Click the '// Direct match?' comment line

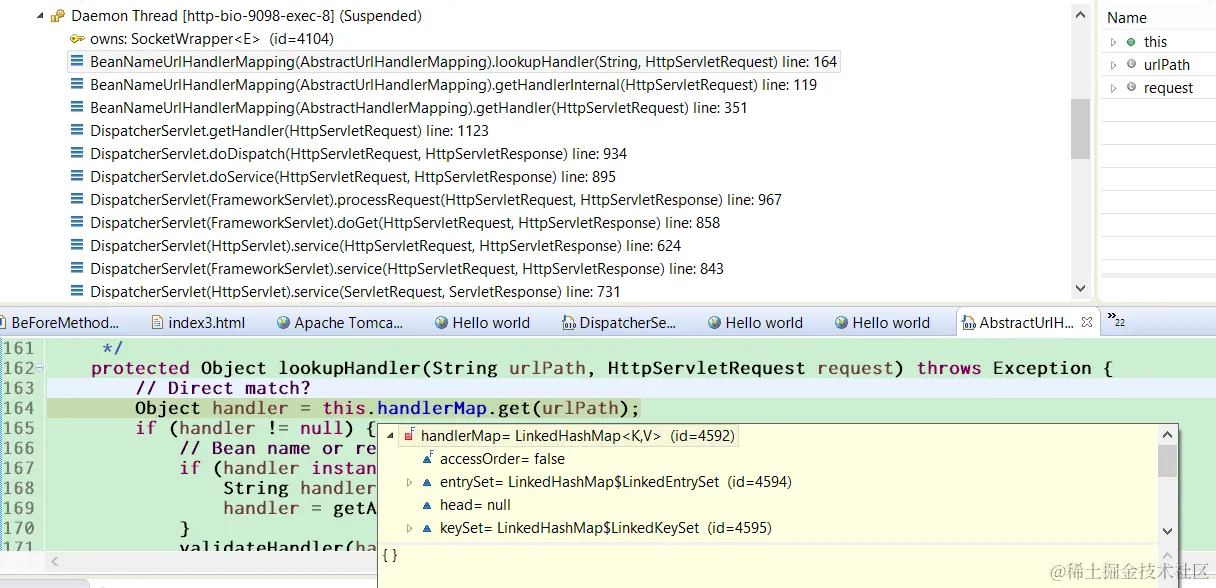223,388
